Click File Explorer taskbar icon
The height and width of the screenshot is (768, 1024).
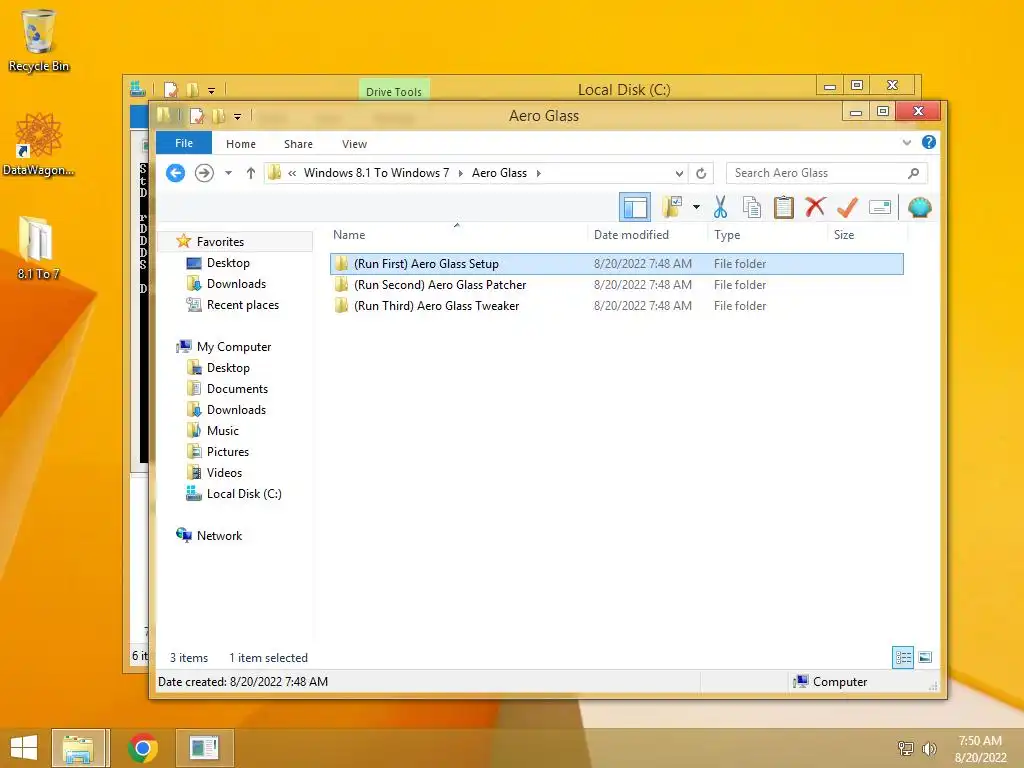click(x=78, y=748)
